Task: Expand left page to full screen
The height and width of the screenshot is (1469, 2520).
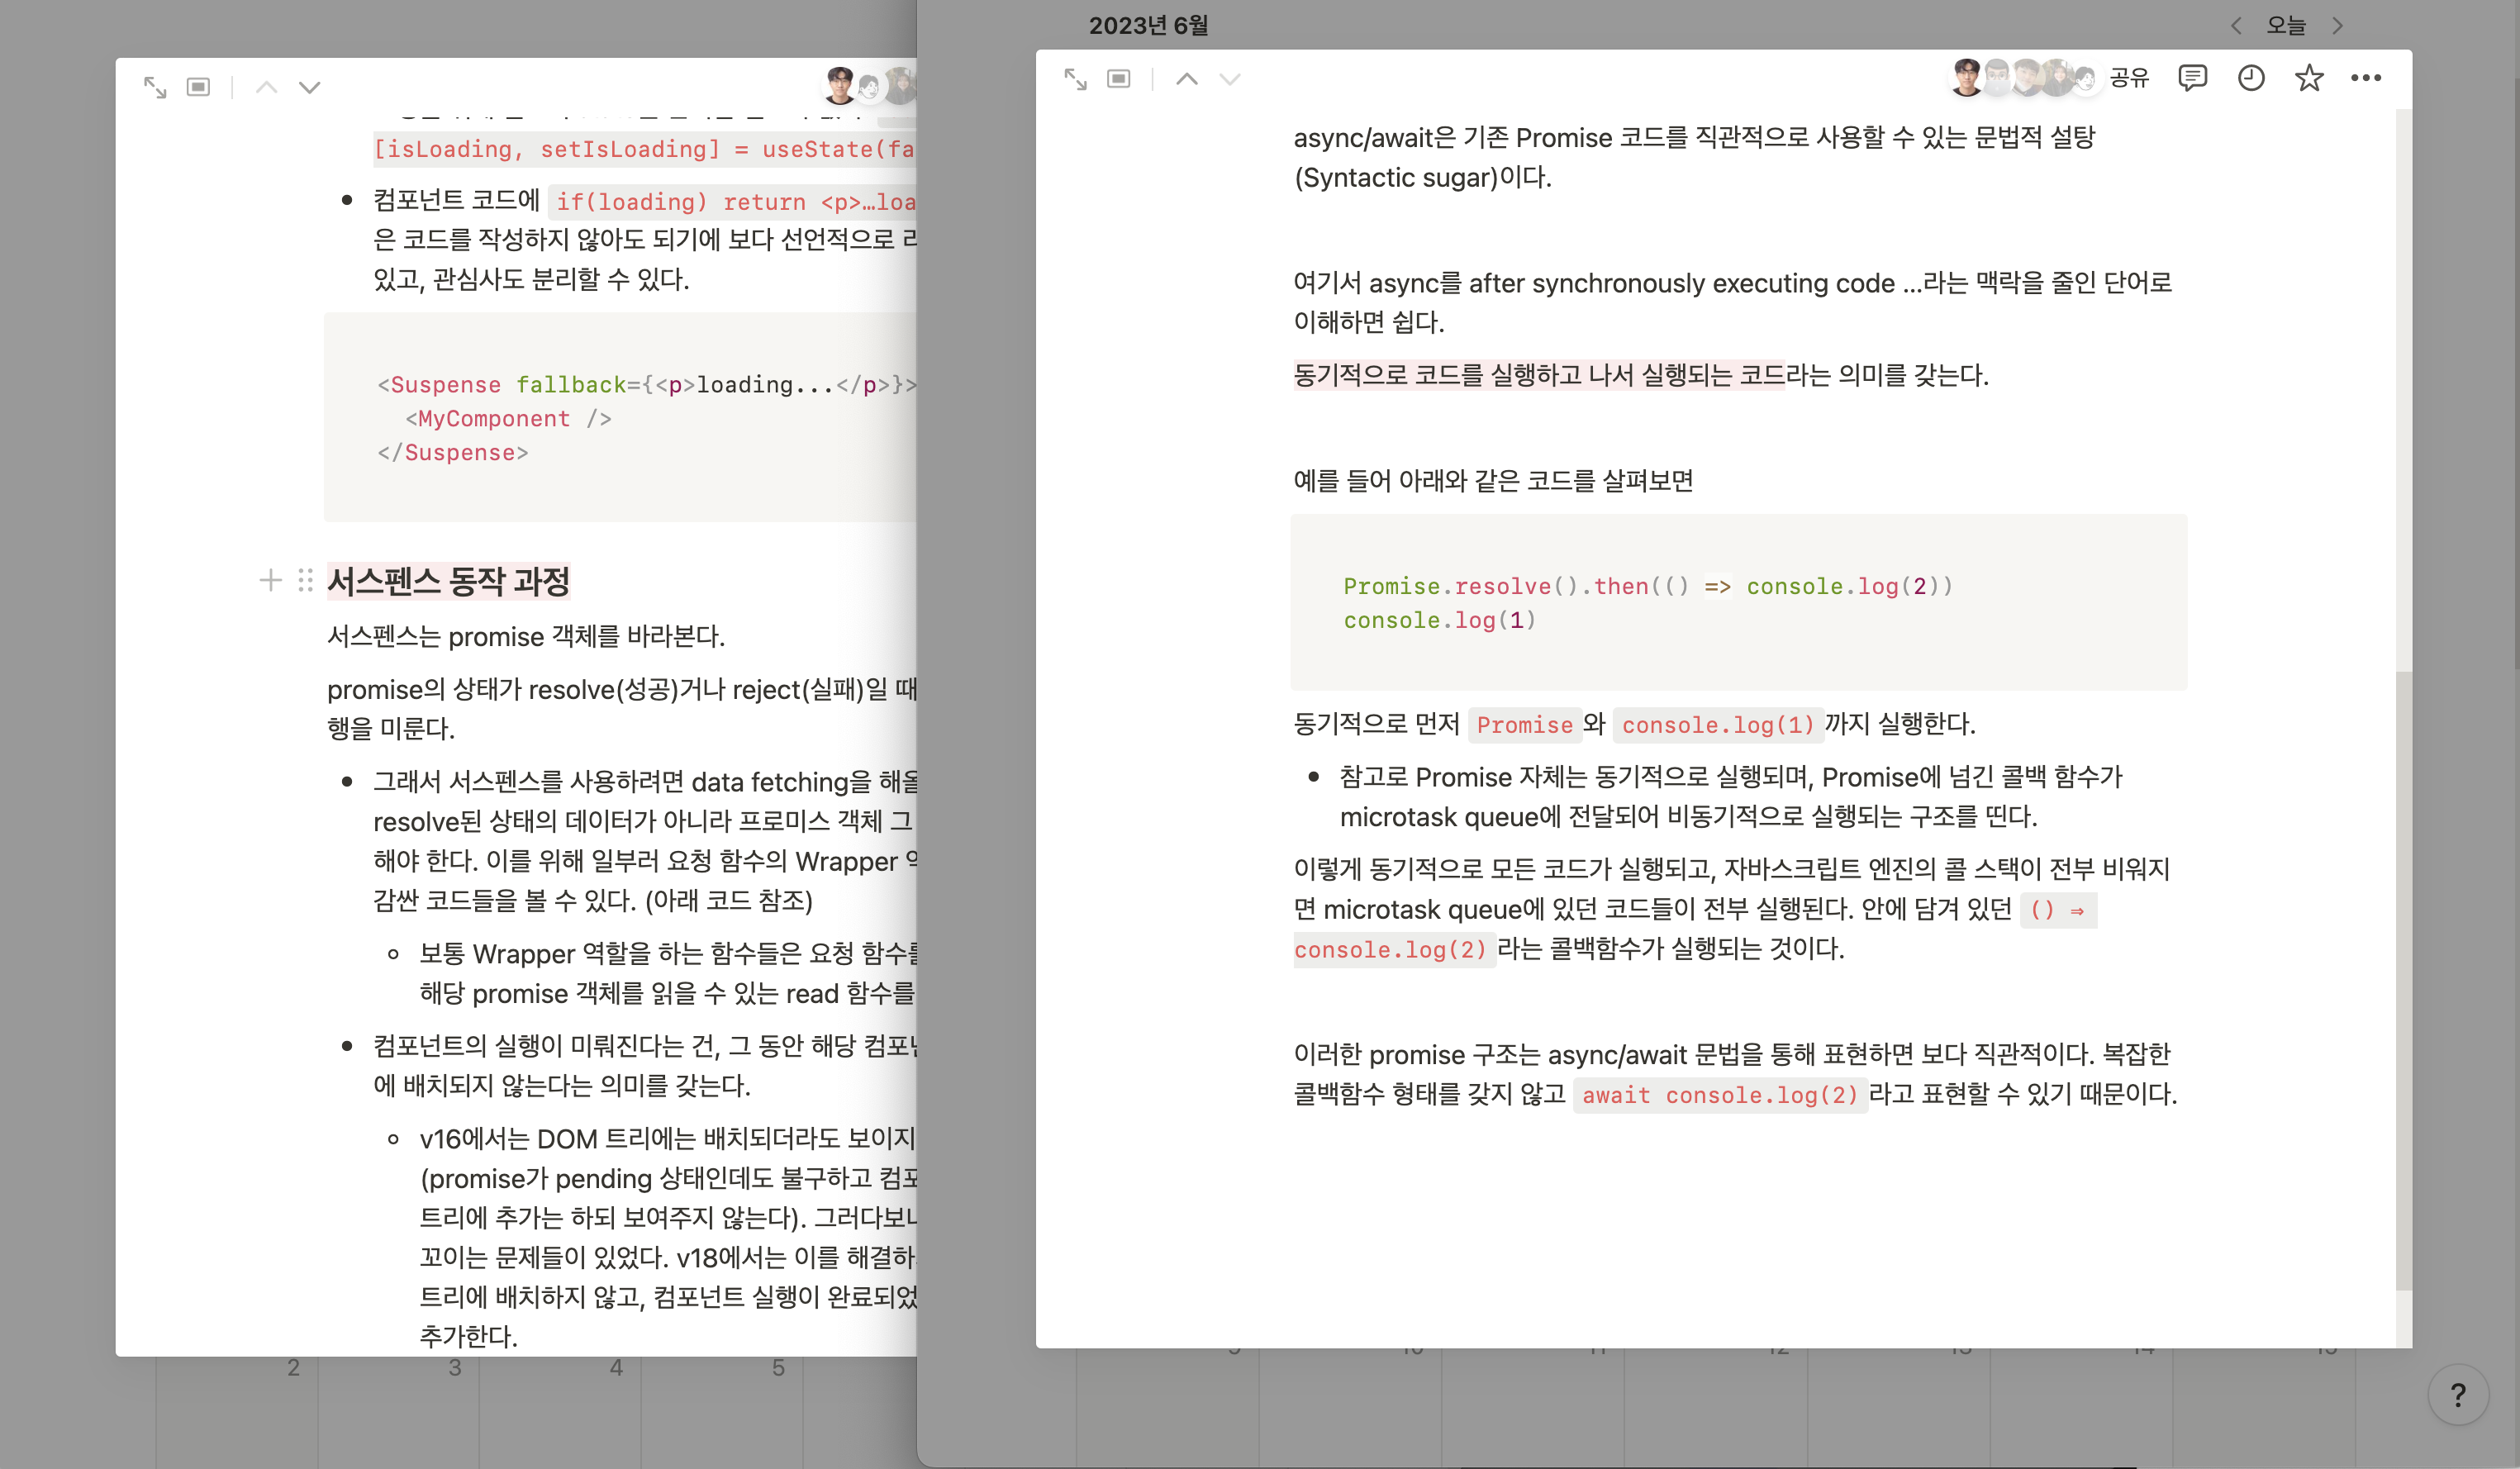Action: coord(155,87)
